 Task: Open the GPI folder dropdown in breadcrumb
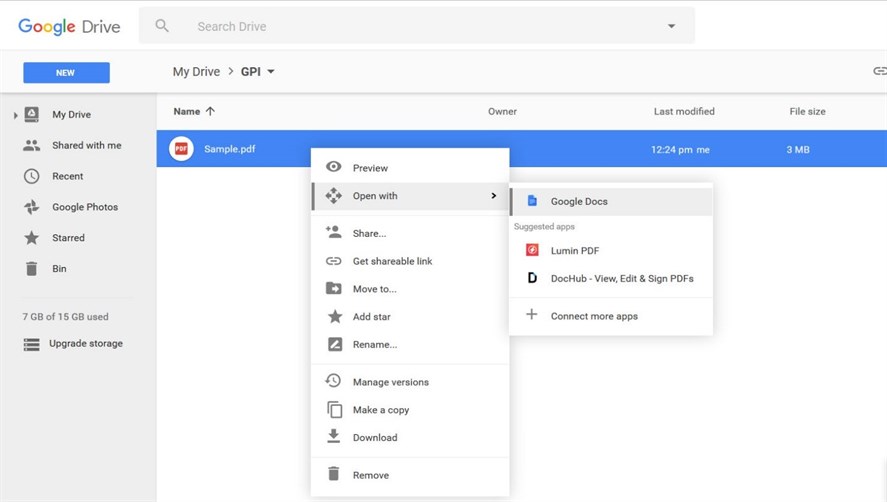[x=271, y=72]
